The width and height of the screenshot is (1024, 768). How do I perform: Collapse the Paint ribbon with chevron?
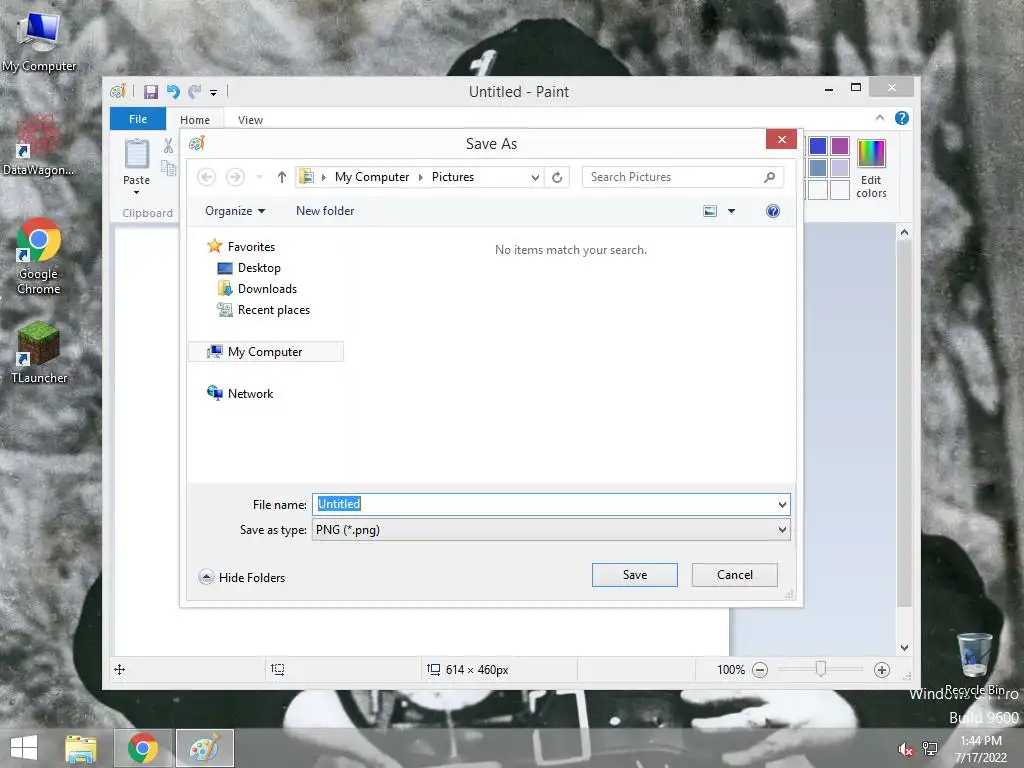pyautogui.click(x=880, y=118)
